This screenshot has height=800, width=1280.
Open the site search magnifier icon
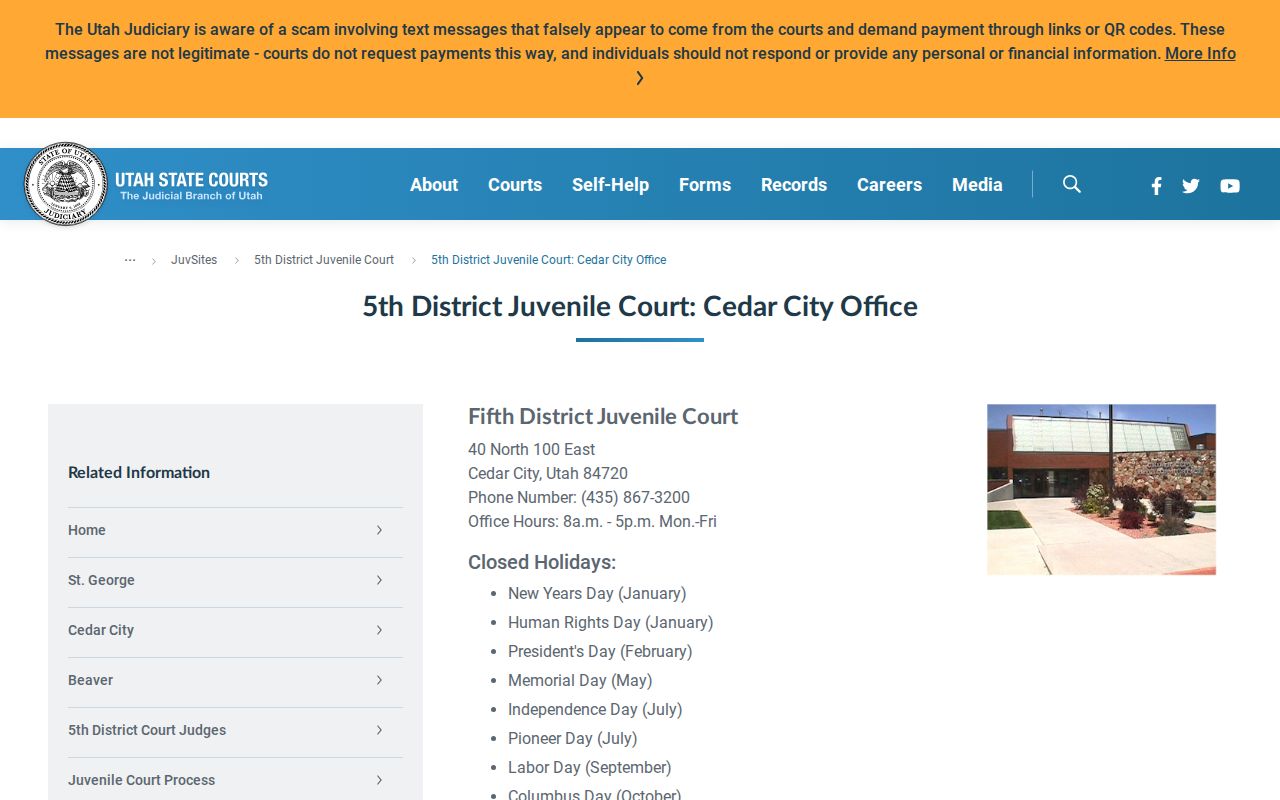point(1072,184)
